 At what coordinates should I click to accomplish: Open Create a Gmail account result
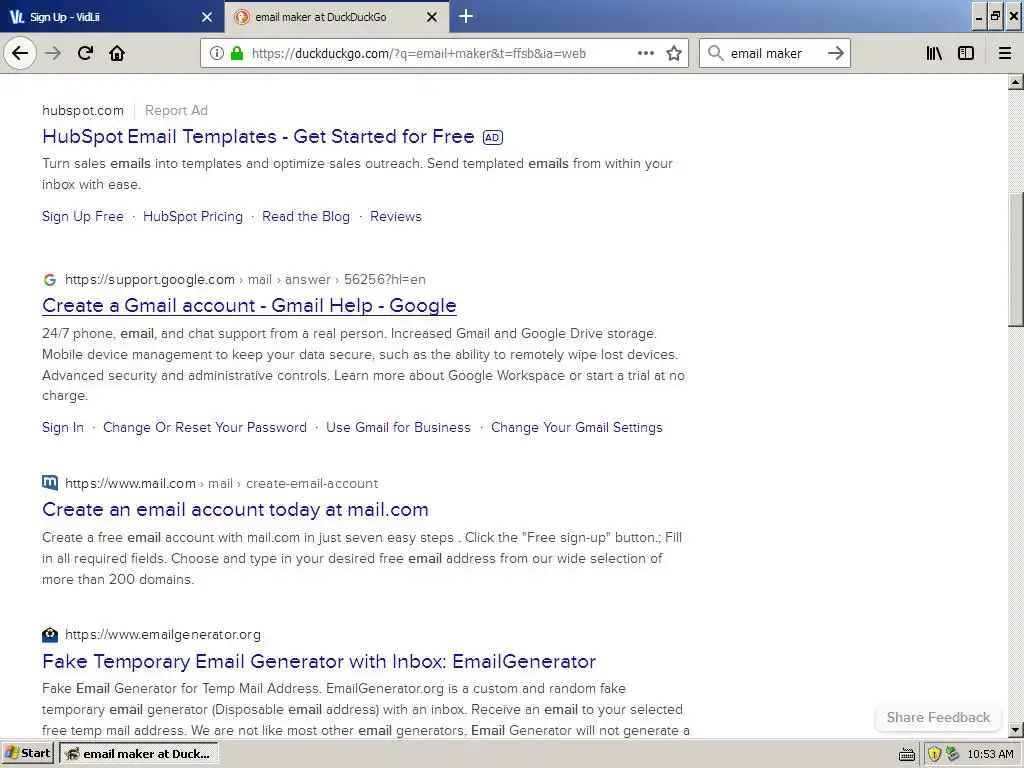tap(249, 305)
